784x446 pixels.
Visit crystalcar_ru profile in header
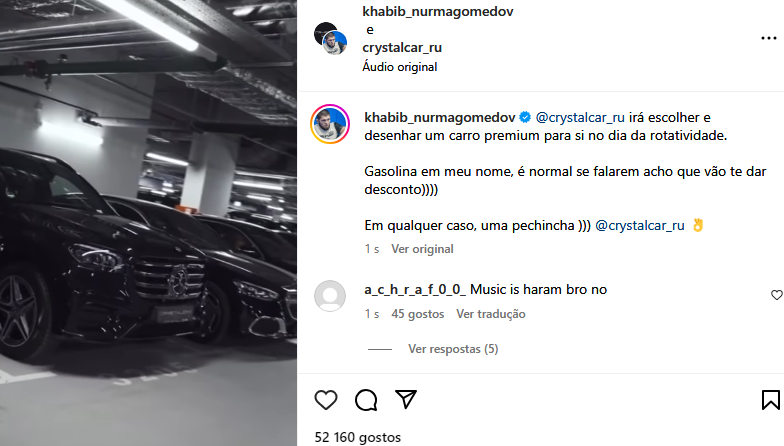pos(402,48)
